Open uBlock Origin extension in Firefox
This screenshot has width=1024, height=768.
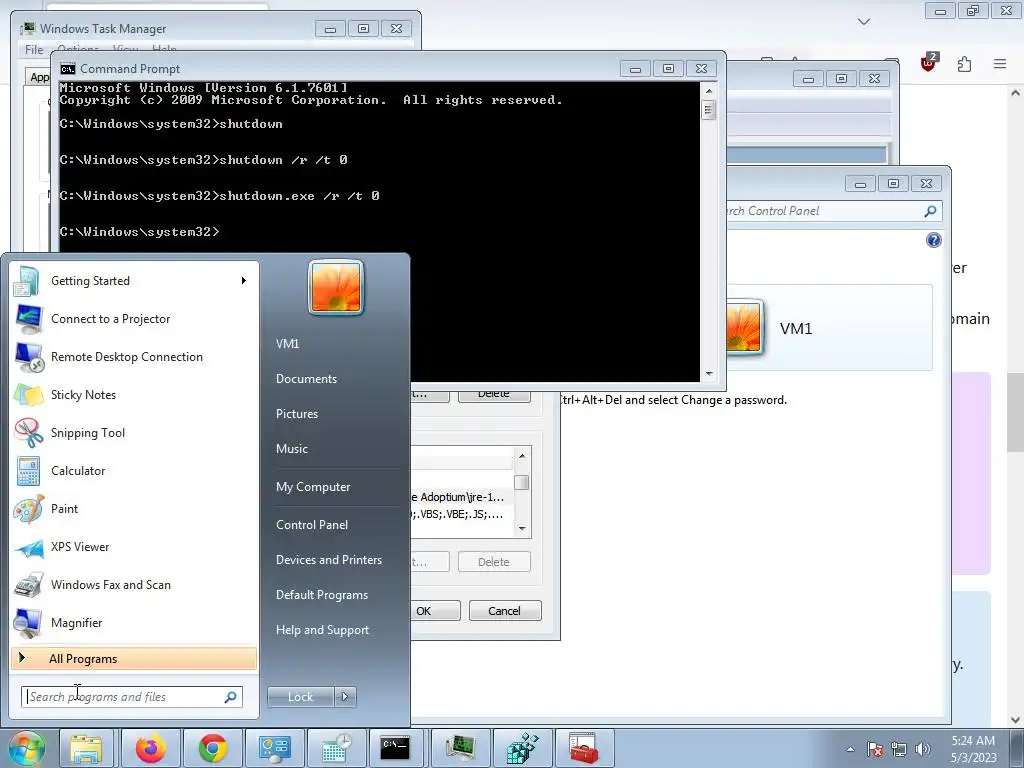click(928, 63)
